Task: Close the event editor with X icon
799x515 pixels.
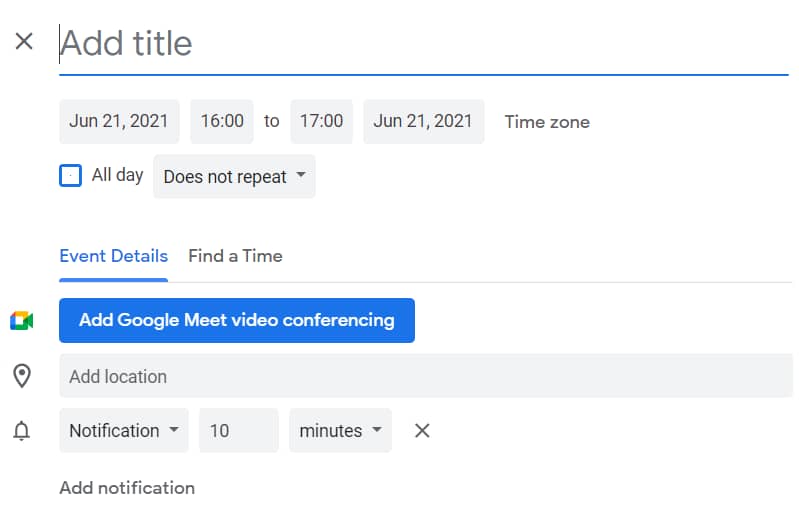Action: tap(24, 41)
